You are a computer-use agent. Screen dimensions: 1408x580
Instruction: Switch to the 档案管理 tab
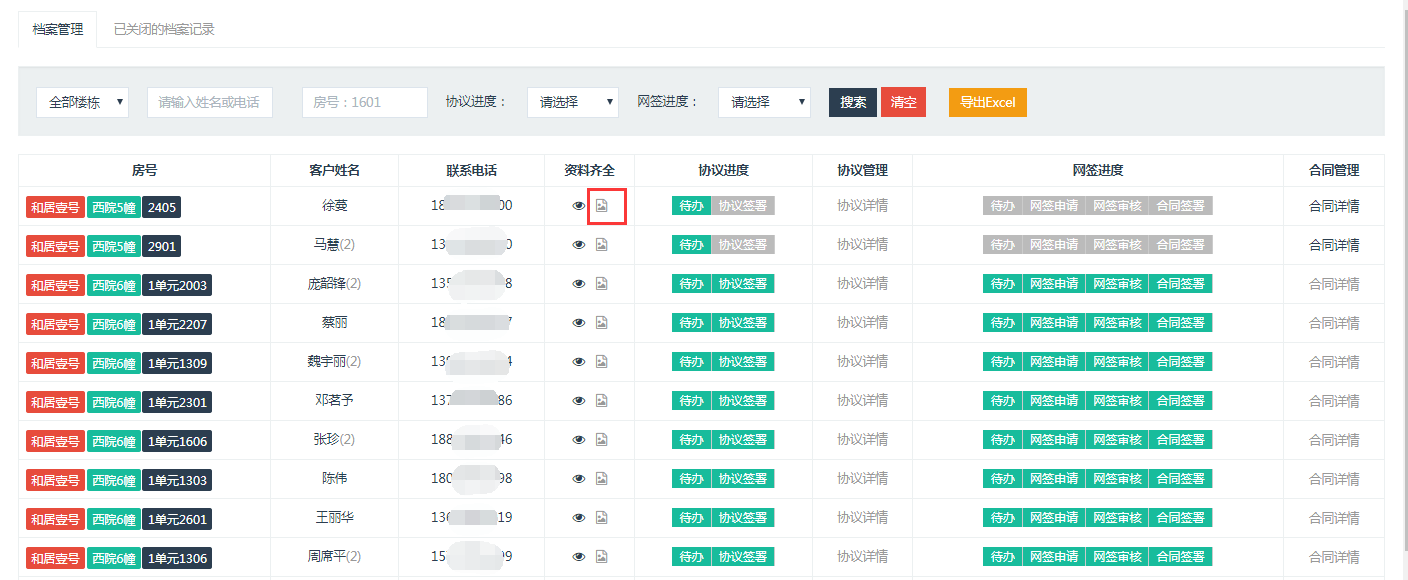pos(58,29)
